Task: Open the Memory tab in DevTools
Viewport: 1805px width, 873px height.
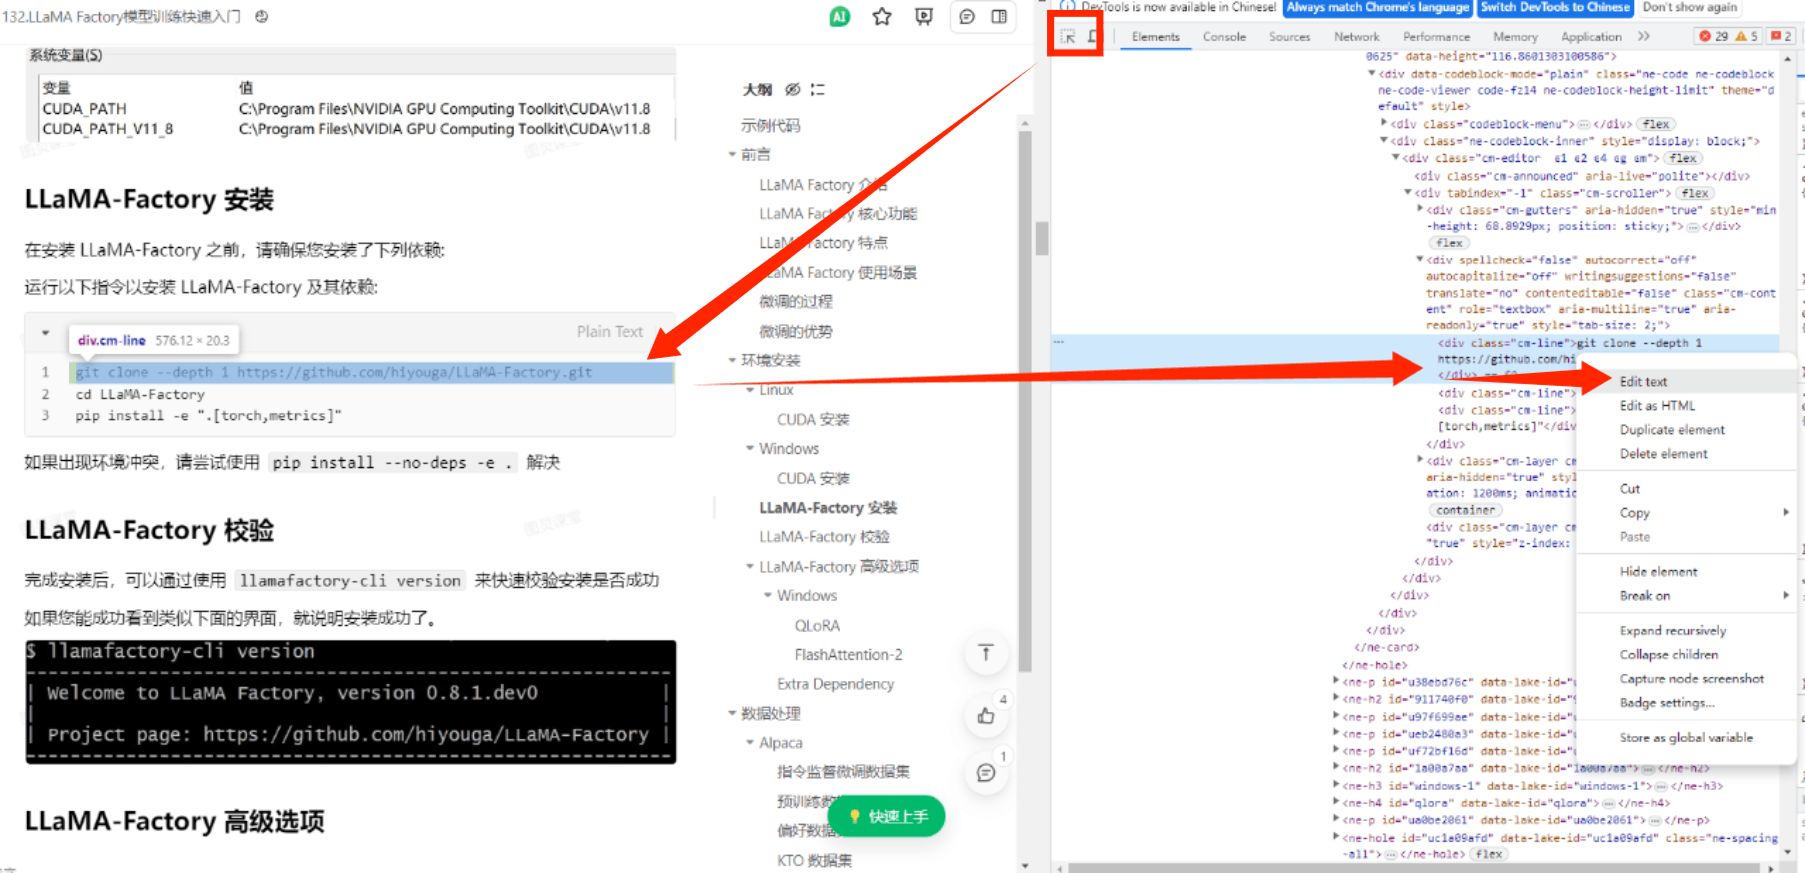Action: click(x=1515, y=37)
